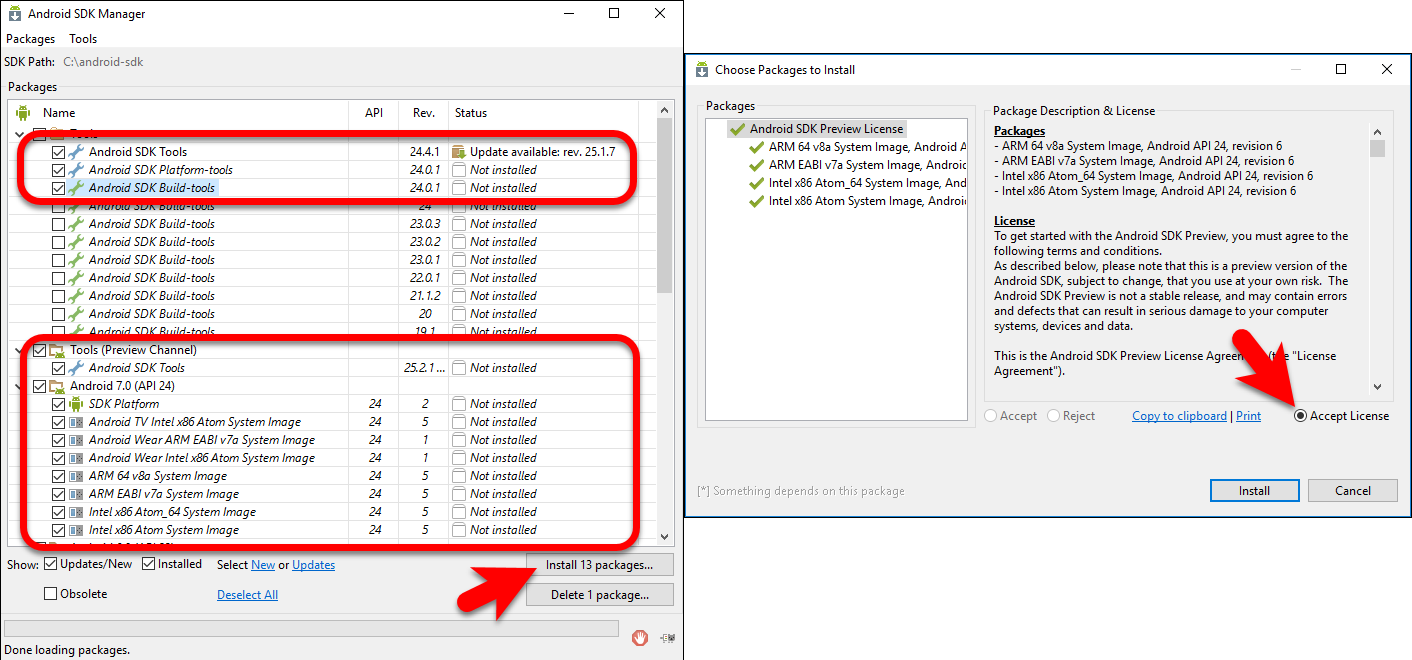Click wrench icon of Preview Channel SDK Tools 25.2.1
Image resolution: width=1412 pixels, height=660 pixels.
76,368
